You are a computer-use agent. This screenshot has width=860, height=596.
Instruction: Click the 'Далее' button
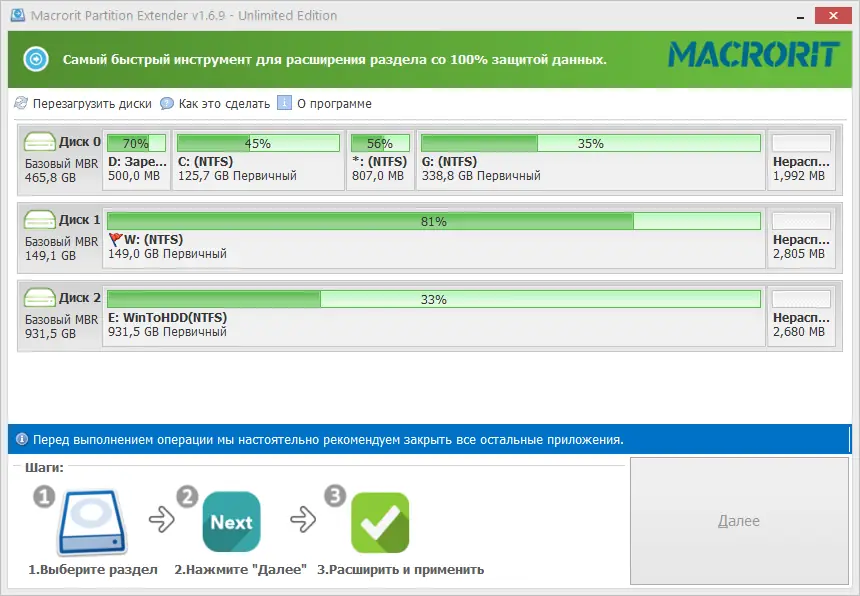pos(739,521)
